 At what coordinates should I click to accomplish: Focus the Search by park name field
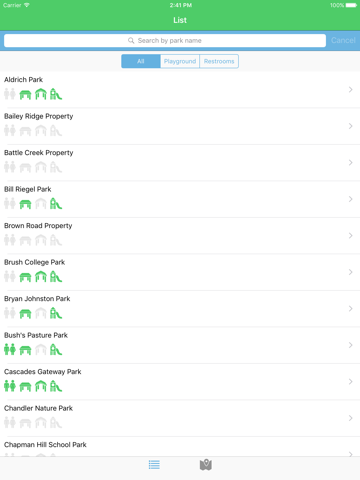[165, 41]
